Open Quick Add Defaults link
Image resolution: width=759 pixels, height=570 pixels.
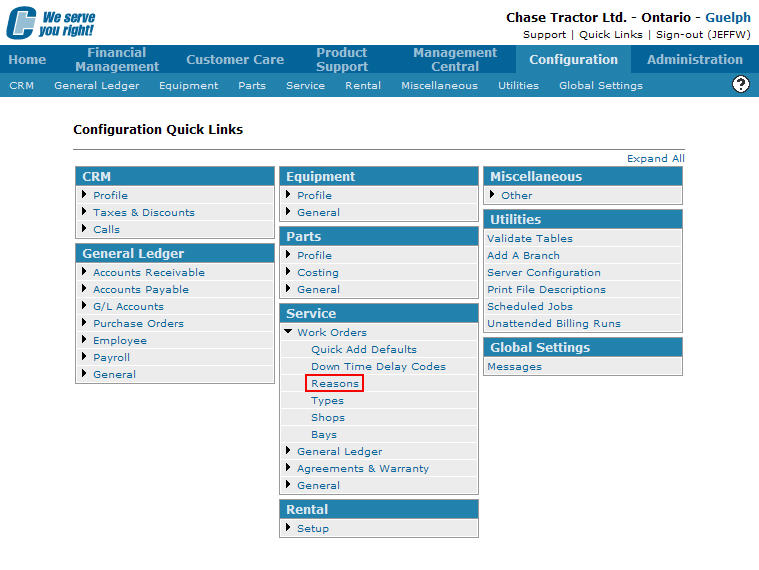[364, 349]
